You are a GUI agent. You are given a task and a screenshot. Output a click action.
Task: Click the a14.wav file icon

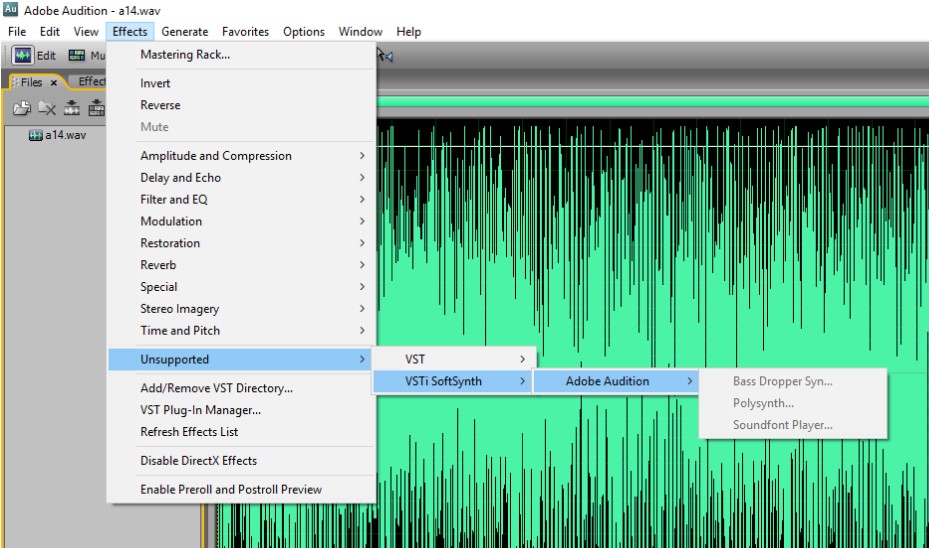(36, 135)
